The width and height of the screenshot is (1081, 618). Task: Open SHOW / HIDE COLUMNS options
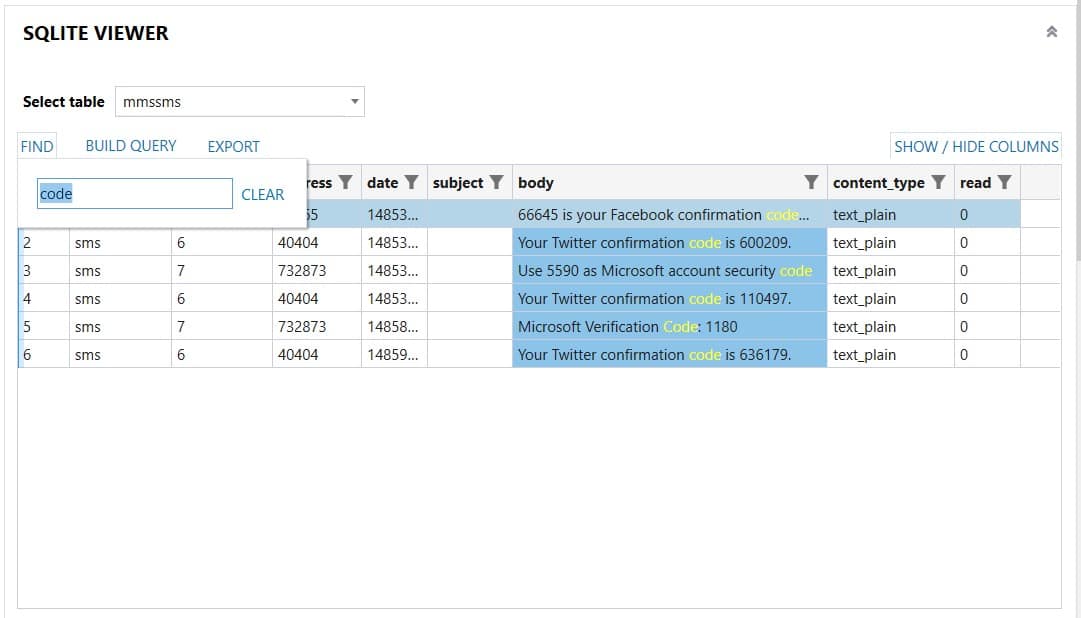975,146
